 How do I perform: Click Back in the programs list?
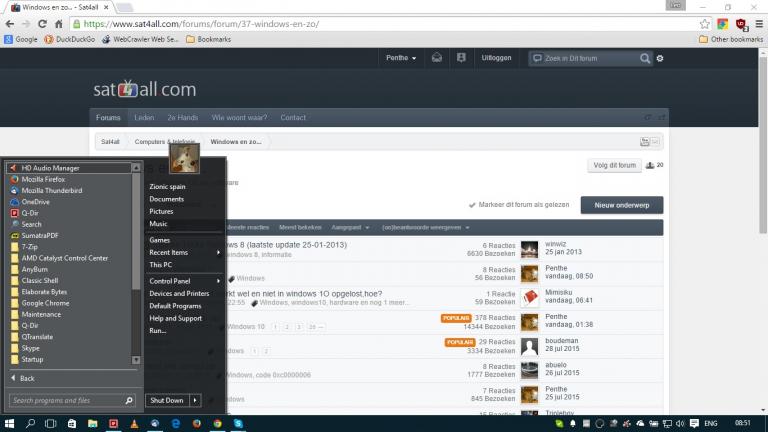[23, 379]
